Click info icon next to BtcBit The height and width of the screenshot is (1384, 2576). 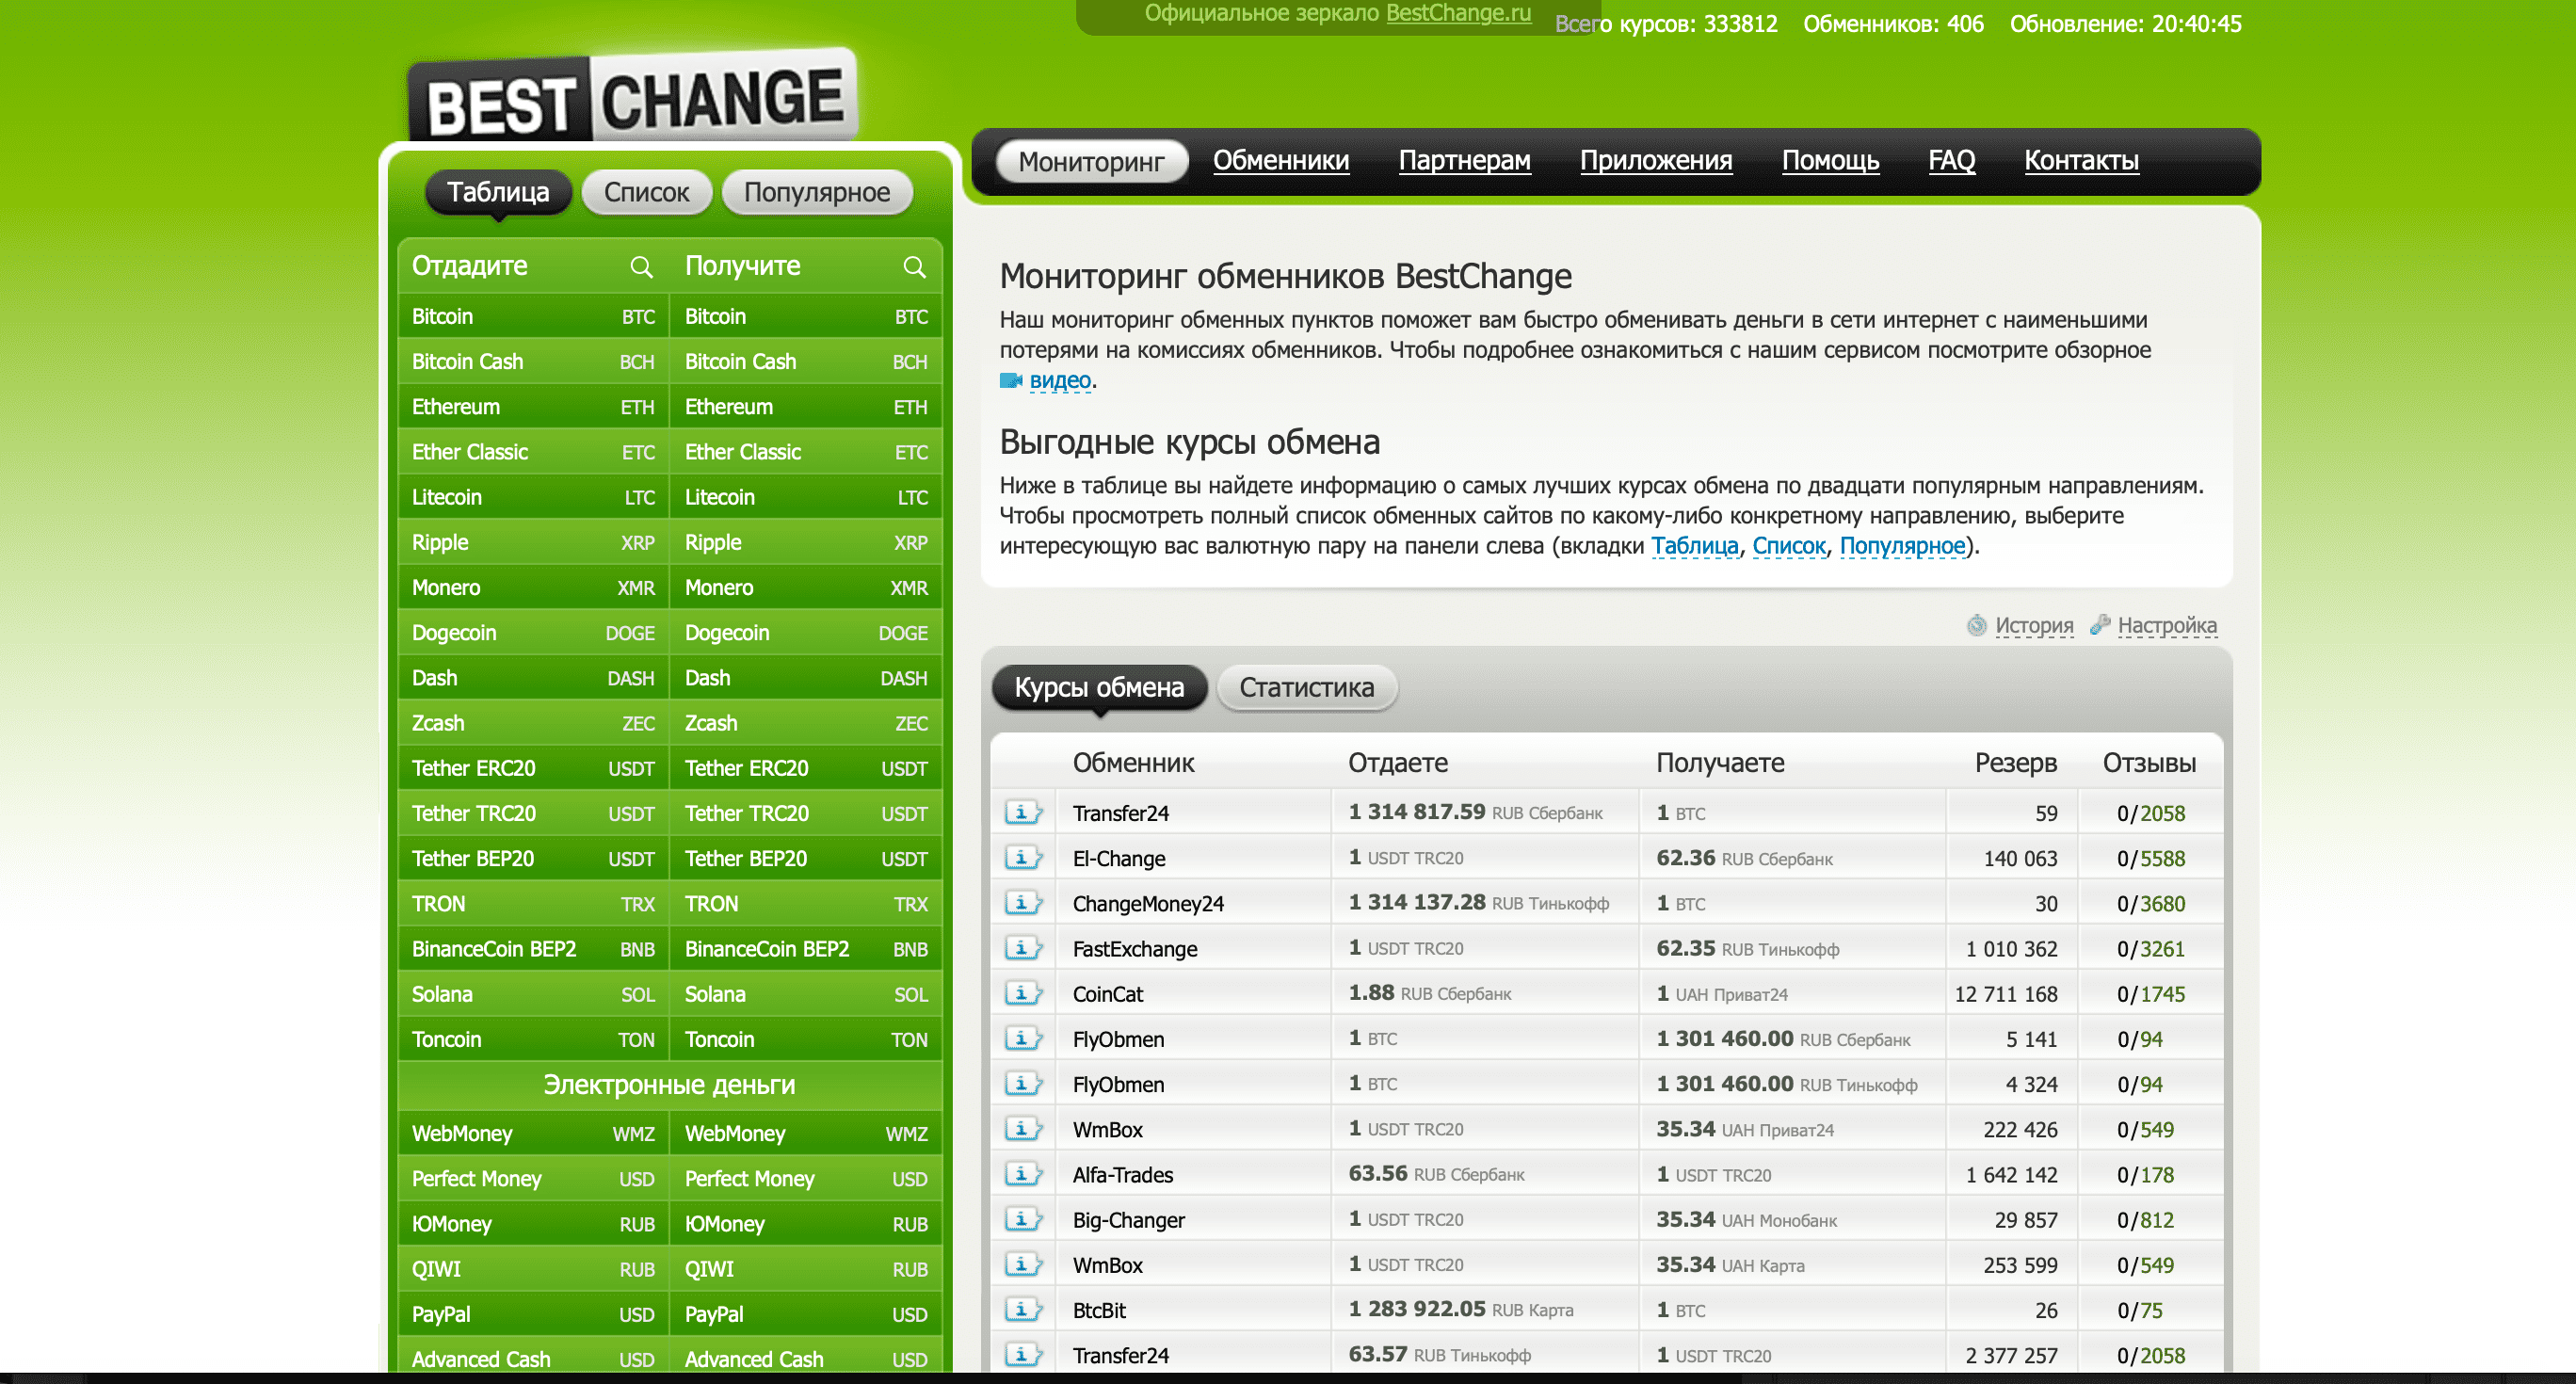click(1022, 1310)
